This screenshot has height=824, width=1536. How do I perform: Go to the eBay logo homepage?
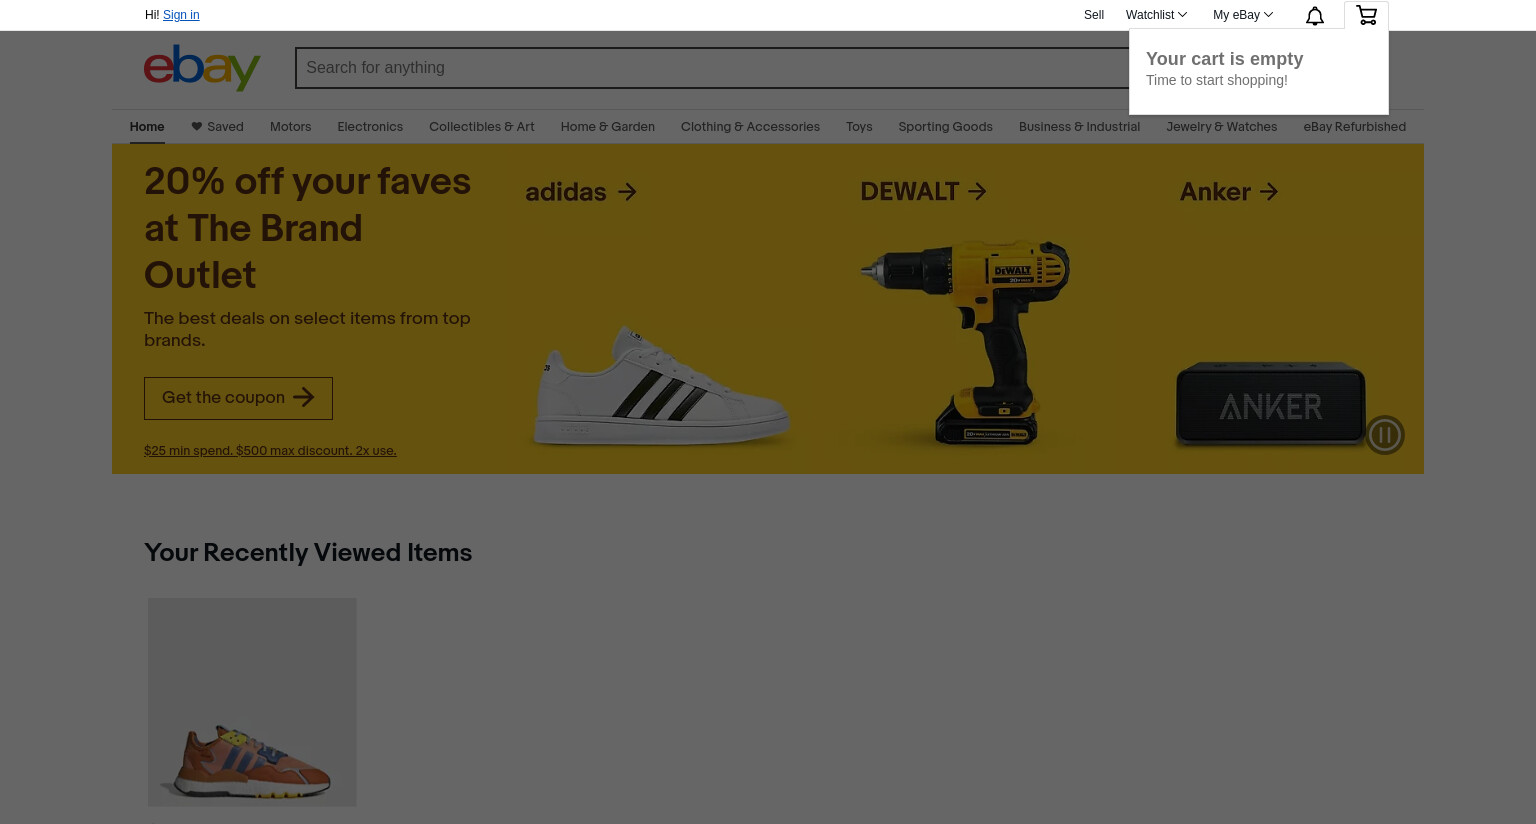click(202, 68)
